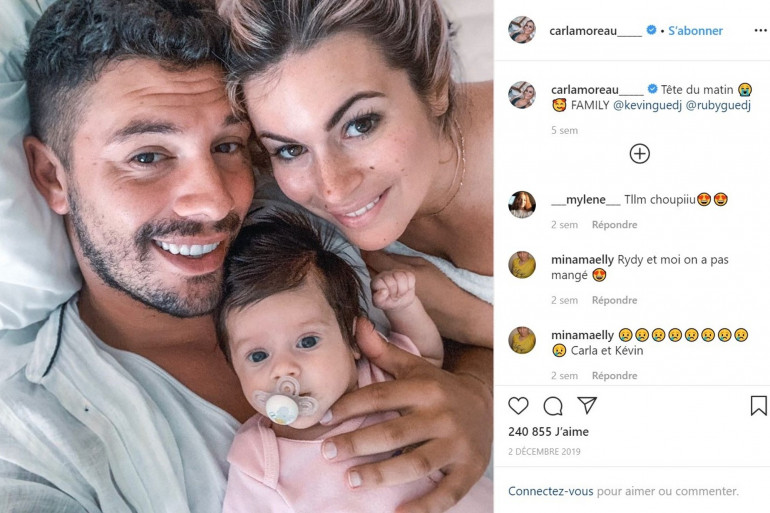Image resolution: width=770 pixels, height=513 pixels.
Task: Open the three-dot more options menu
Action: 760,30
